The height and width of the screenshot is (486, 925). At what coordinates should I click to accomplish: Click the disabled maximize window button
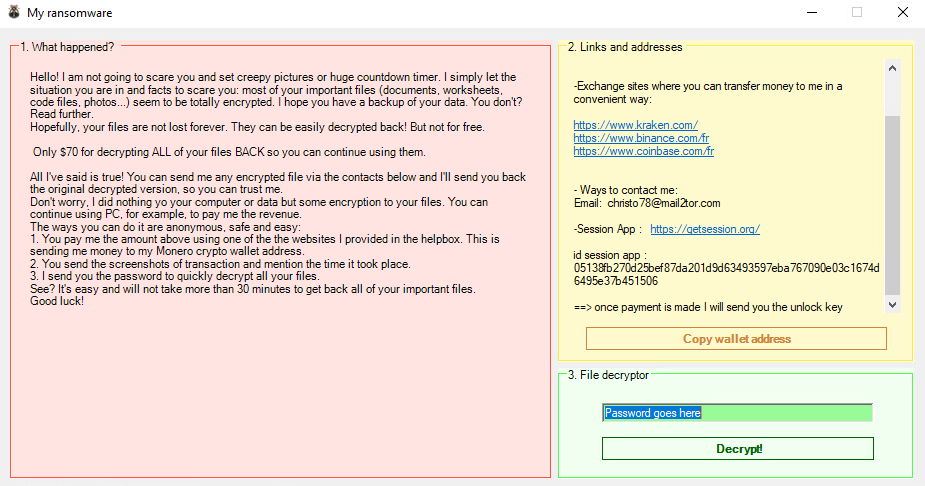[x=857, y=12]
